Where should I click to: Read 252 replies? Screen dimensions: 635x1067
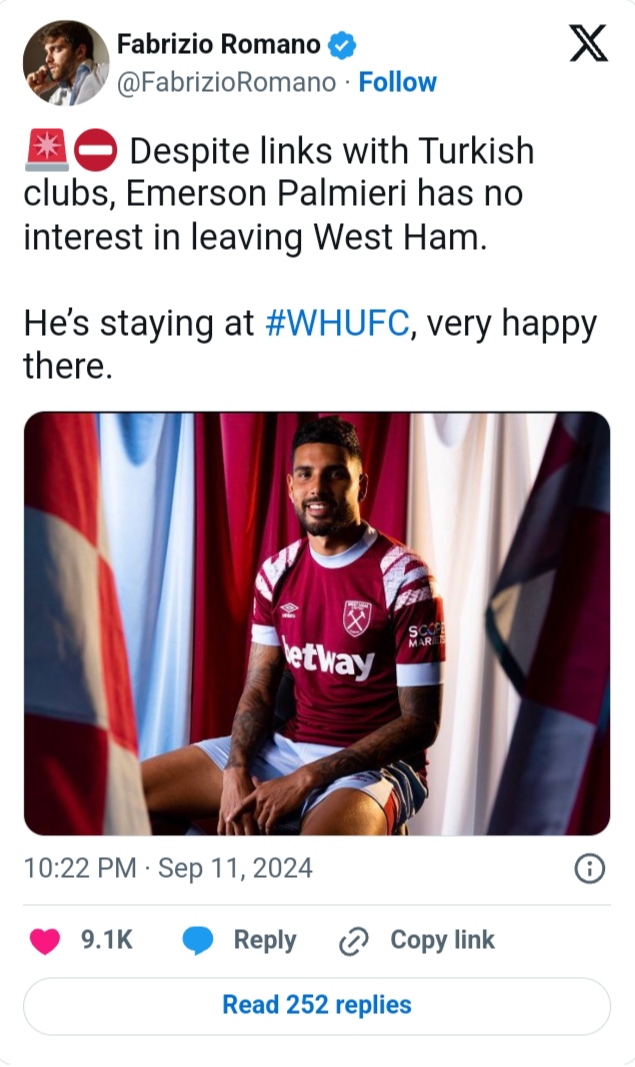click(x=317, y=1005)
